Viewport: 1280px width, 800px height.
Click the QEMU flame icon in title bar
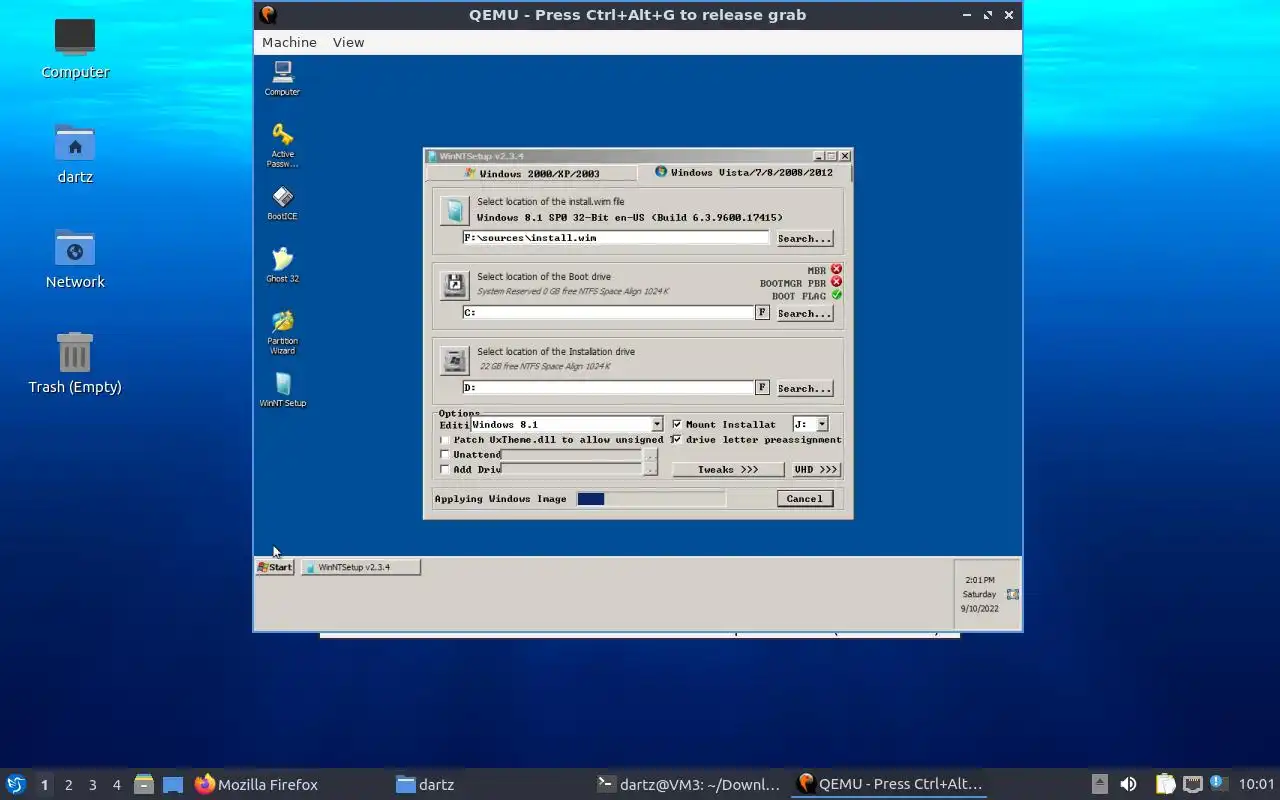267,15
